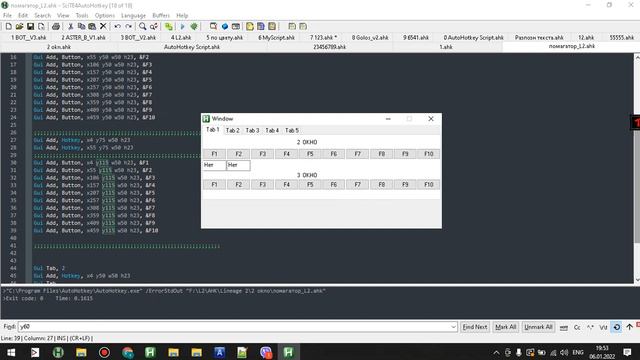
Task: Click the rightmost toolbar icon
Action: pyautogui.click(x=303, y=27)
